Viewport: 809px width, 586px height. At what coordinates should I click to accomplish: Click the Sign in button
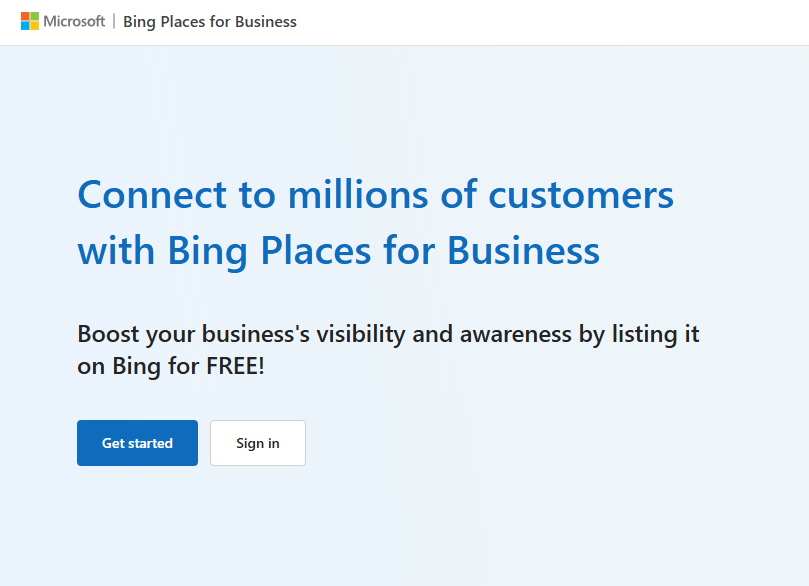coord(258,443)
